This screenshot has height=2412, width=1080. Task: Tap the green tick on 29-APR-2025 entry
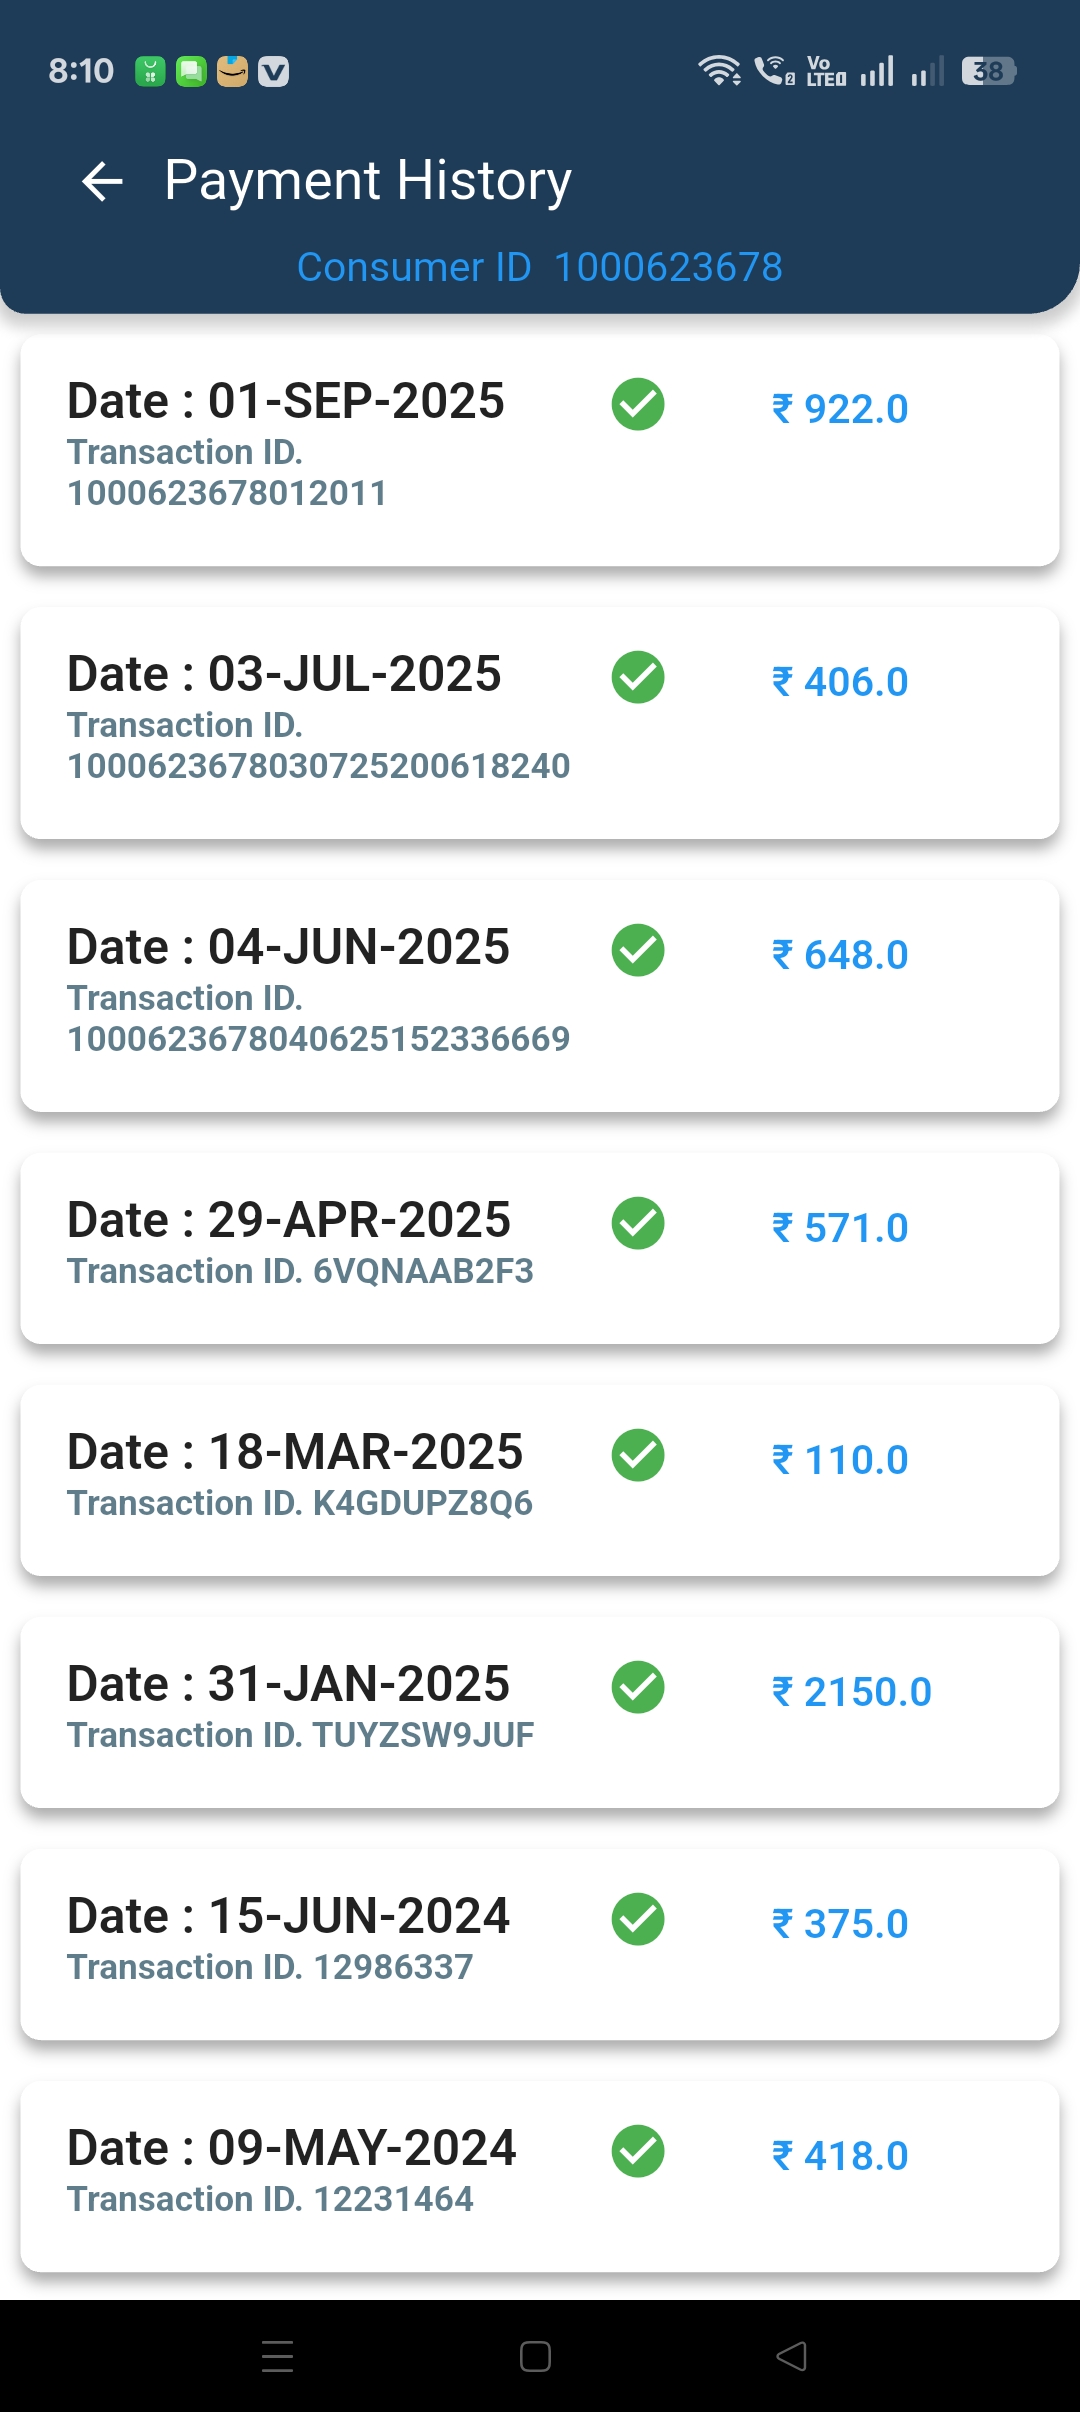coord(638,1224)
